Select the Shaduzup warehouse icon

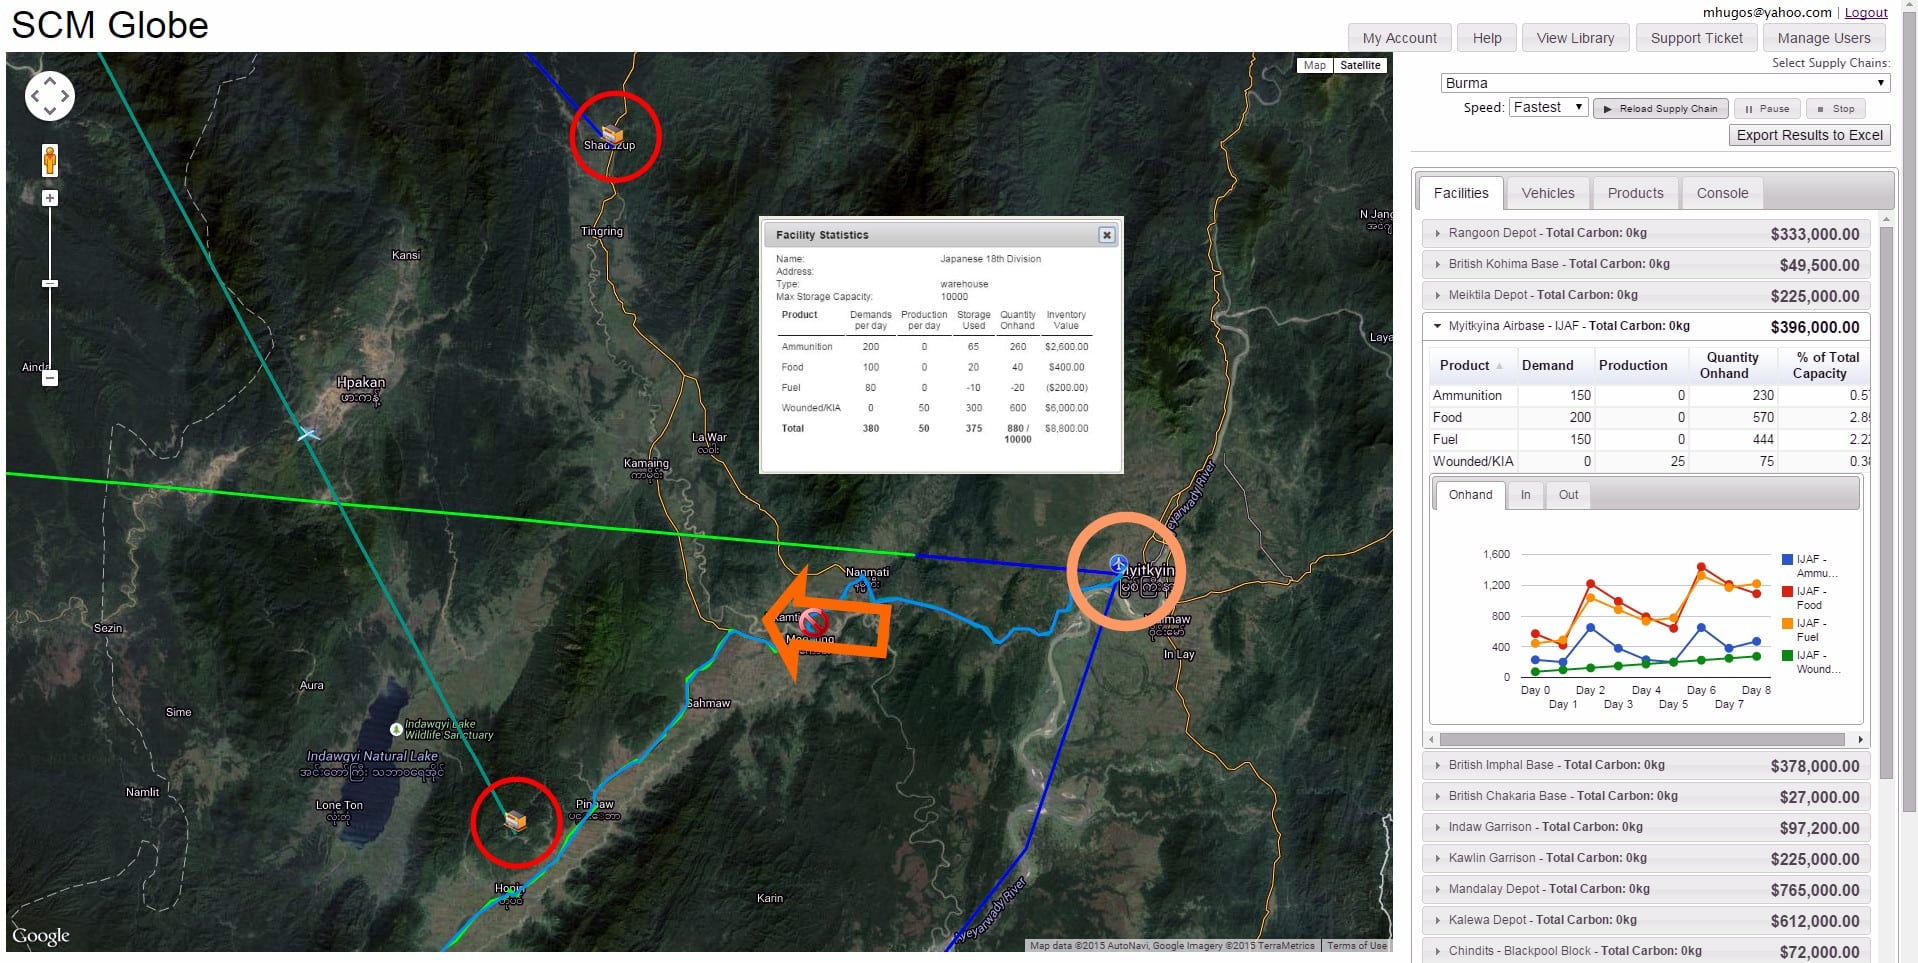(612, 134)
